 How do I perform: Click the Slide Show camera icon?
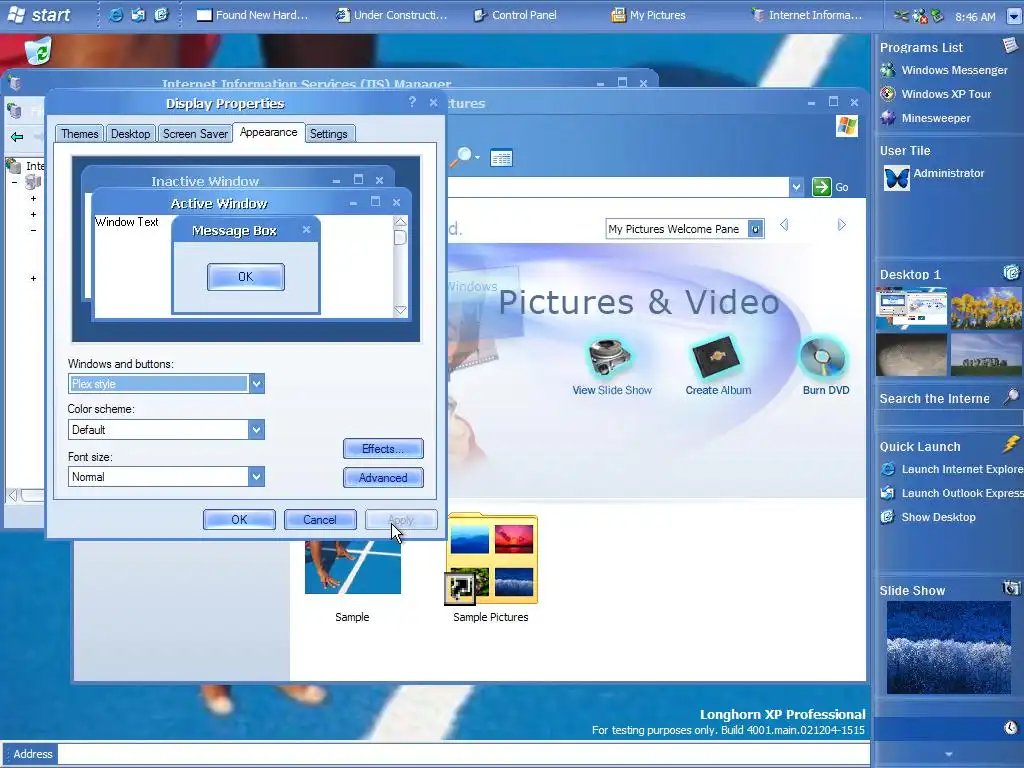pyautogui.click(x=1010, y=588)
